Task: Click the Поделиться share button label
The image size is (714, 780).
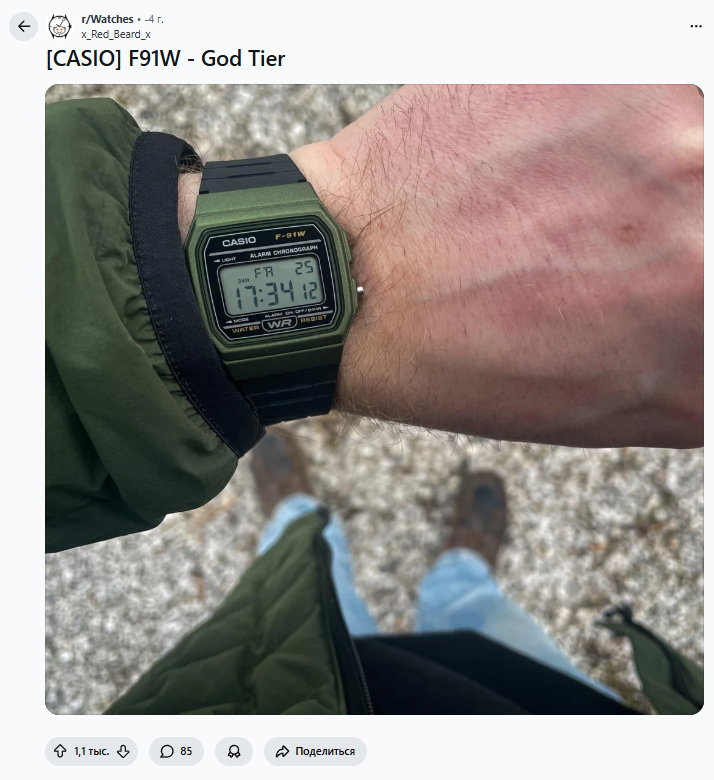Action: pyautogui.click(x=325, y=751)
